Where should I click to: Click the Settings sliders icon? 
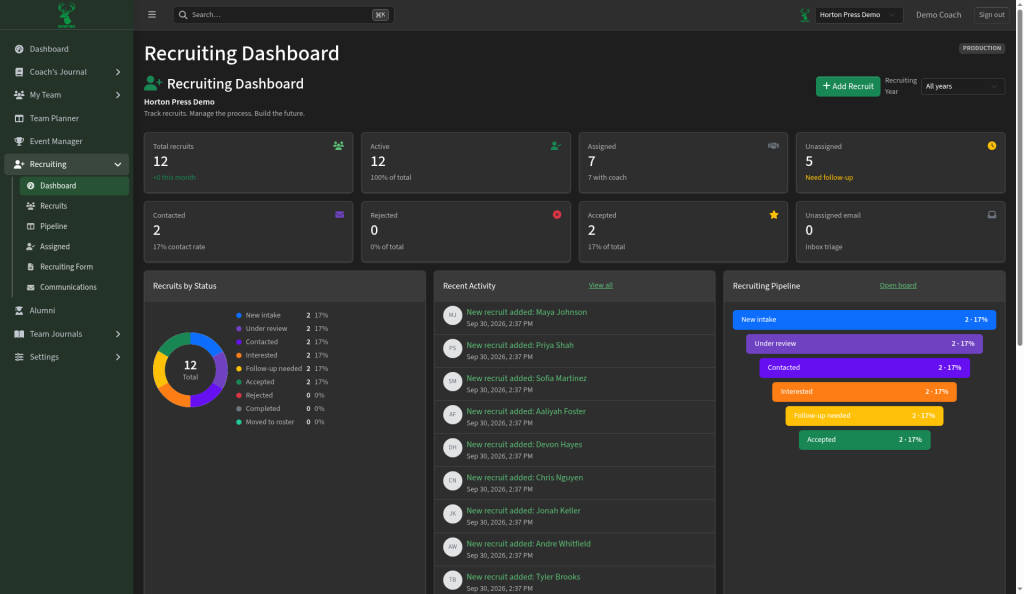point(19,357)
